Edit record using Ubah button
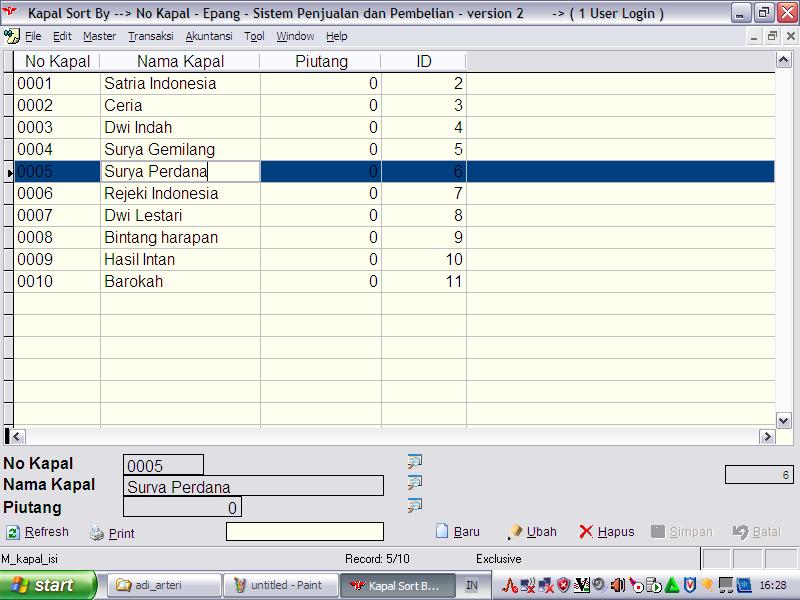 tap(532, 532)
